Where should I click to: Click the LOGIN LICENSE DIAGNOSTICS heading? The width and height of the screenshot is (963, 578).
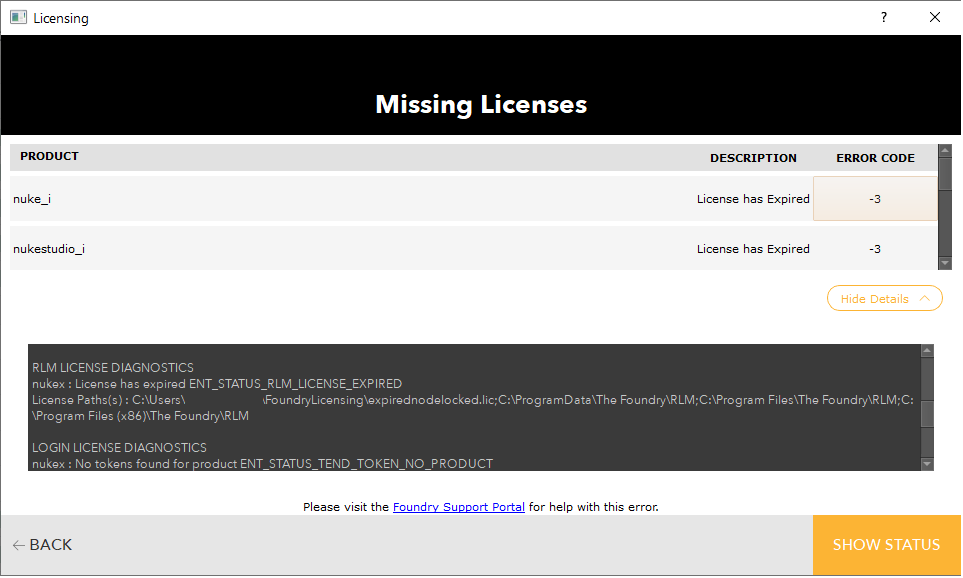(x=119, y=448)
